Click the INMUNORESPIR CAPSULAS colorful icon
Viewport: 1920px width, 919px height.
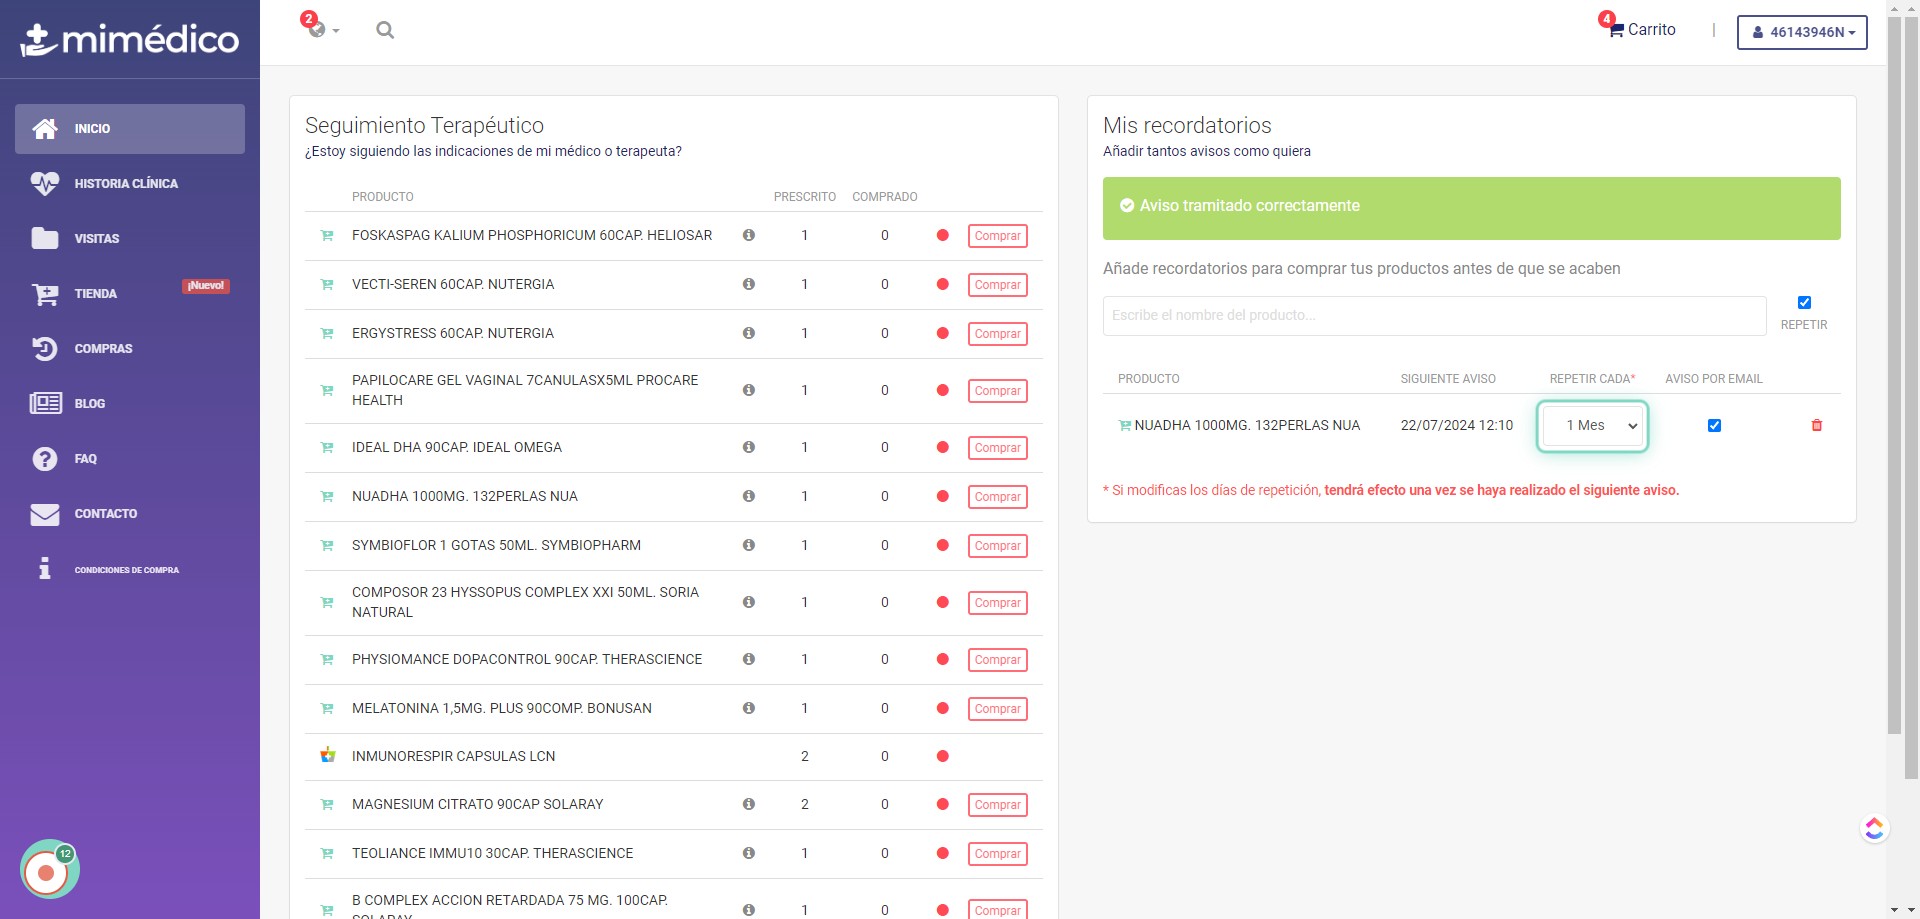point(327,755)
